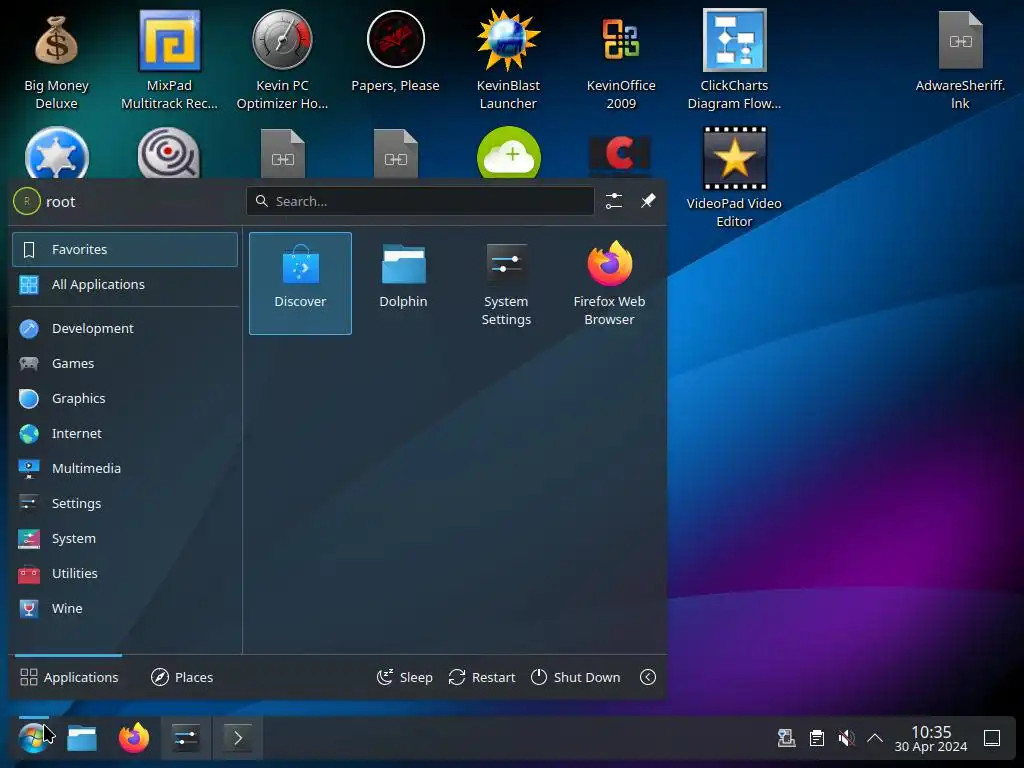1024x768 pixels.
Task: Open System Settings from taskbar
Action: pyautogui.click(x=186, y=738)
